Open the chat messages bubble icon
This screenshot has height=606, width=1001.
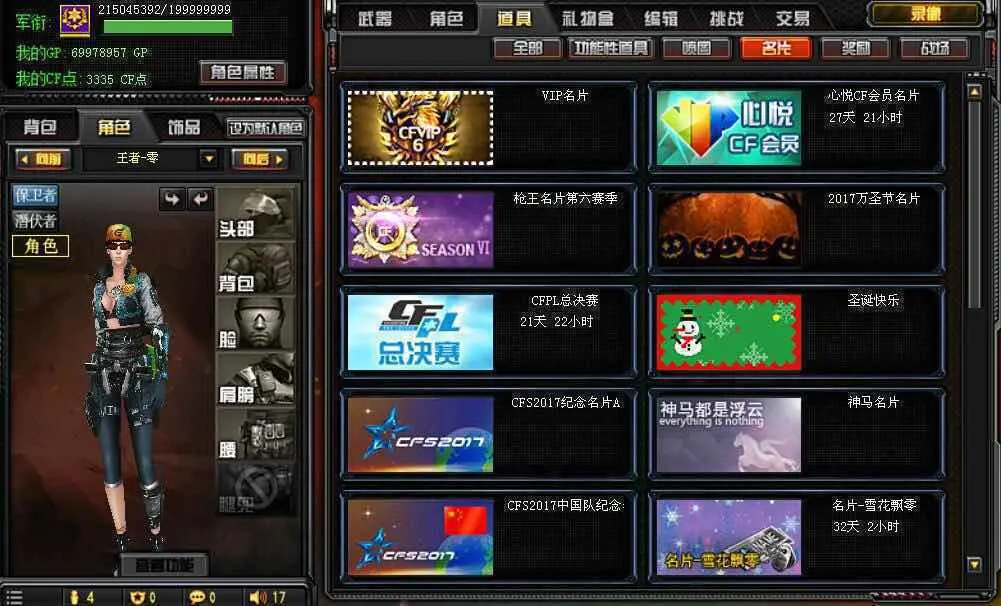[x=202, y=597]
